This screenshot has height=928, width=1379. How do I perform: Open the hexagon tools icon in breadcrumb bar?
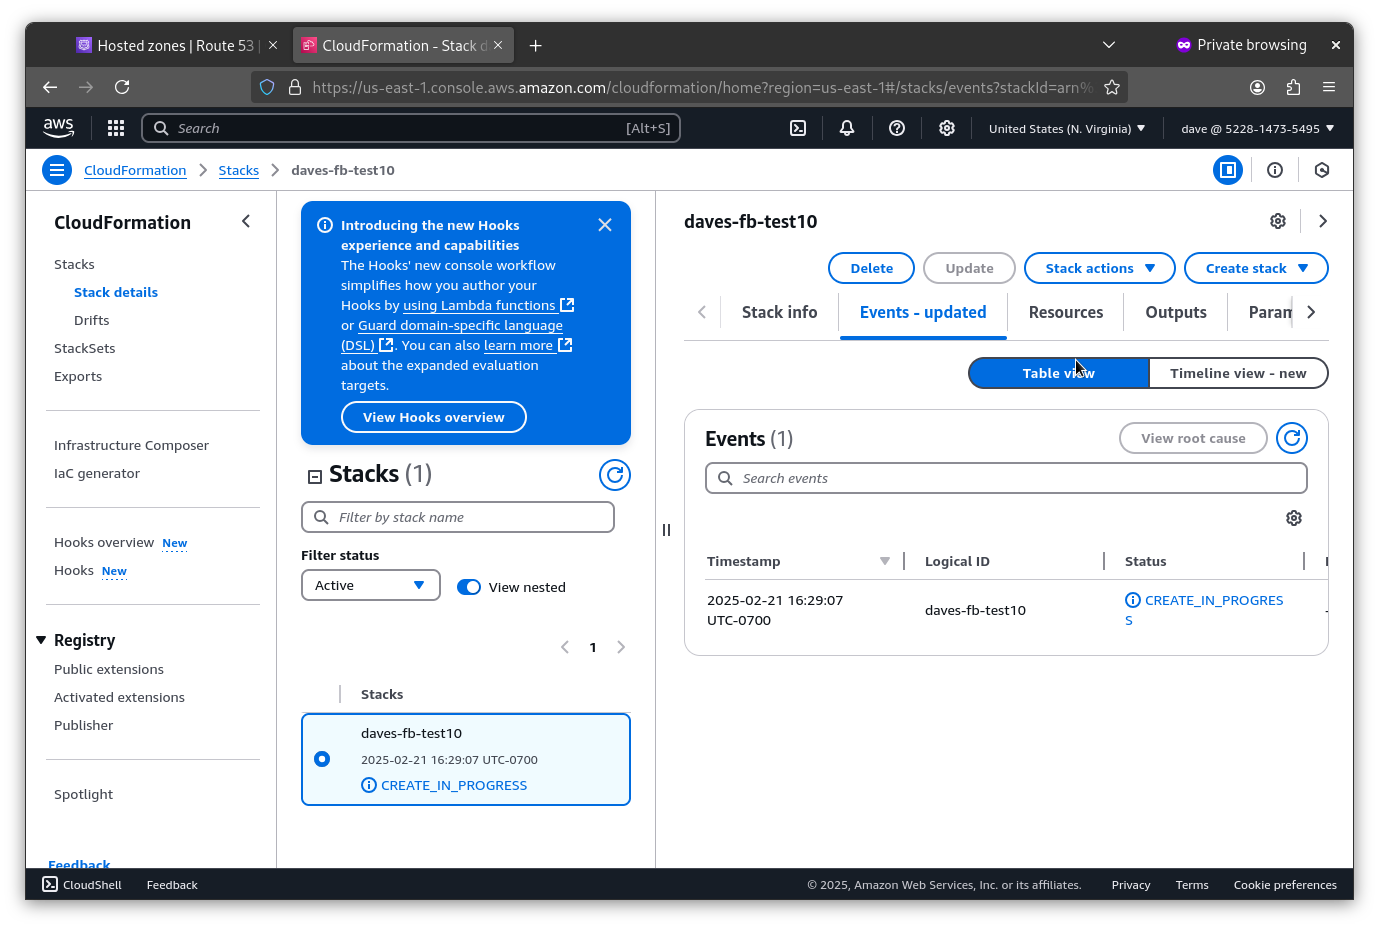(1322, 170)
